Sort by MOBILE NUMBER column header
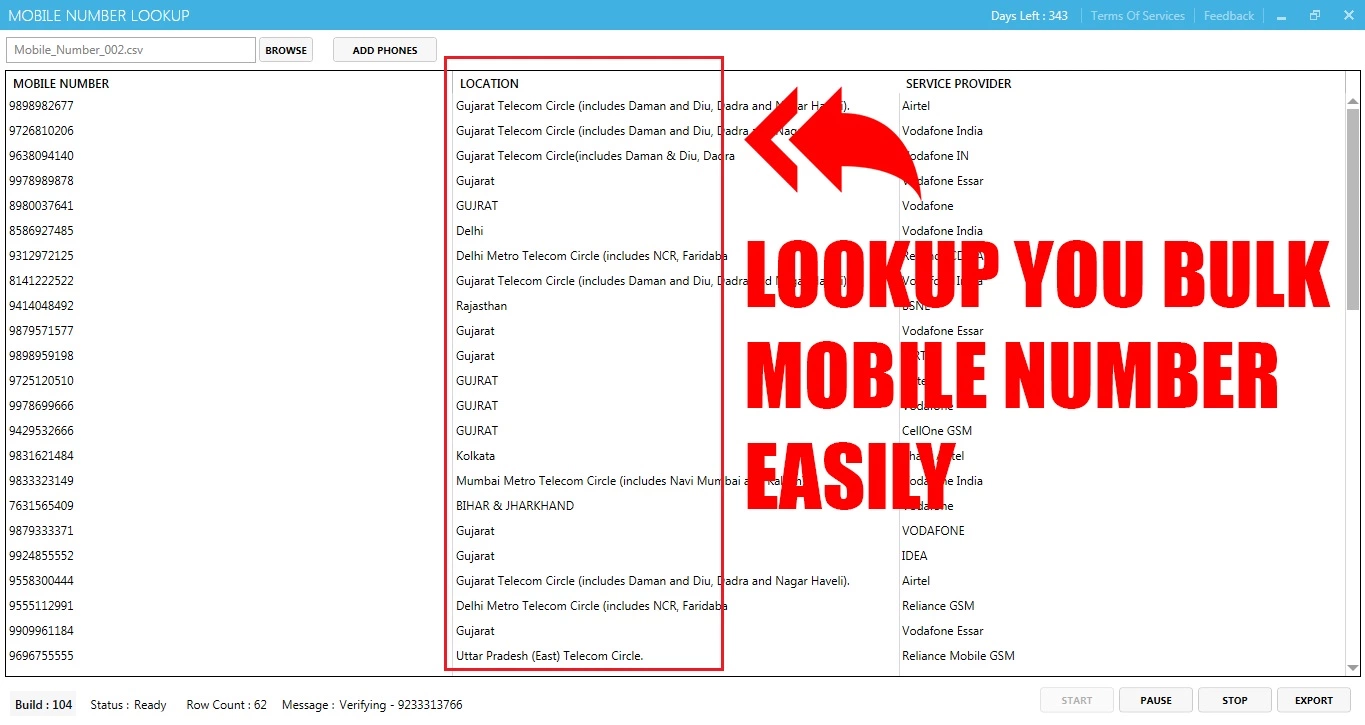 tap(61, 84)
